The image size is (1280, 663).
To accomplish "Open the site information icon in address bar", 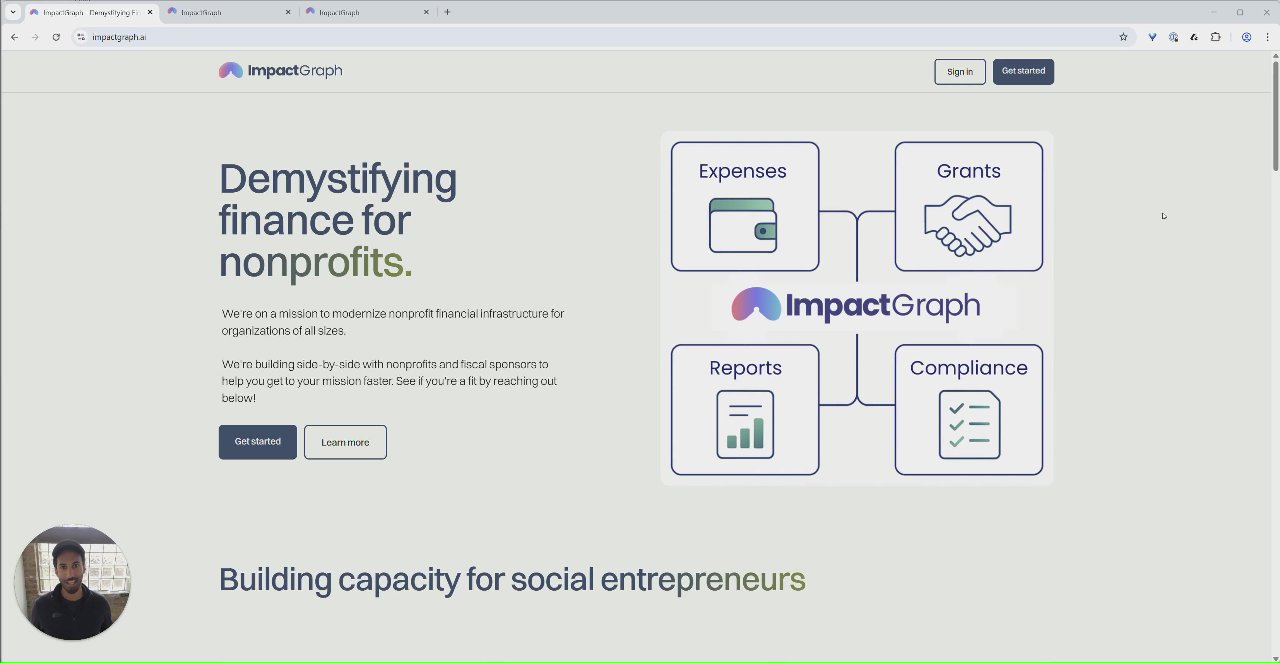I will point(81,37).
